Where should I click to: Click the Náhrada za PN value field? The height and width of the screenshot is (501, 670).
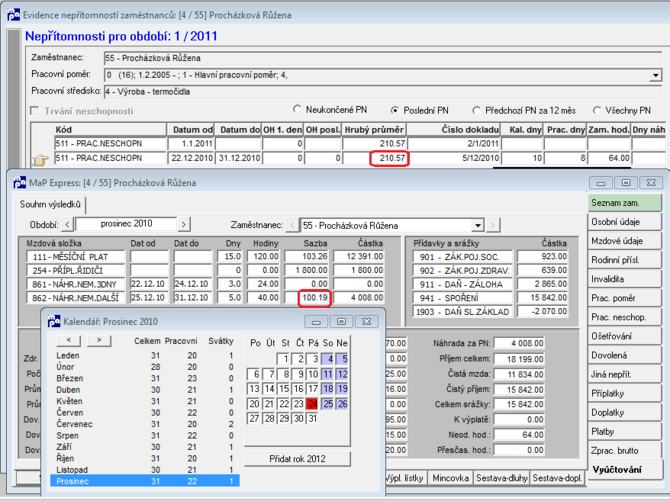519,343
